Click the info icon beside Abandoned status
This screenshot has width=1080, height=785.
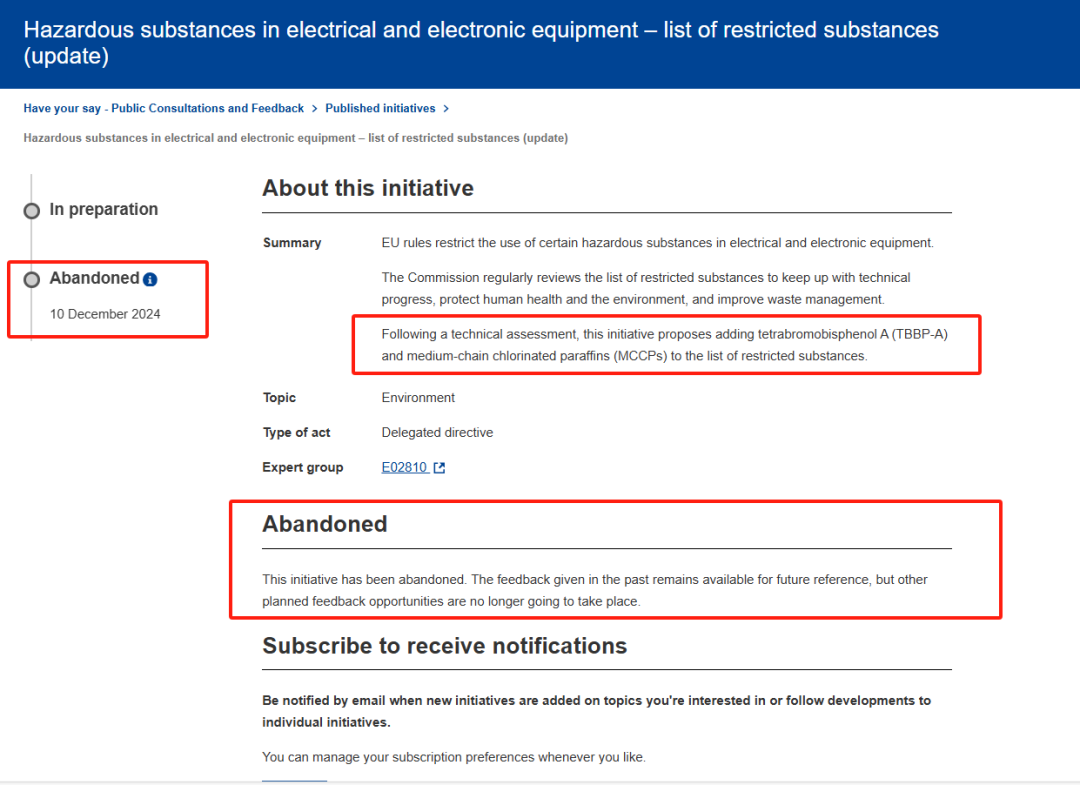tap(150, 280)
